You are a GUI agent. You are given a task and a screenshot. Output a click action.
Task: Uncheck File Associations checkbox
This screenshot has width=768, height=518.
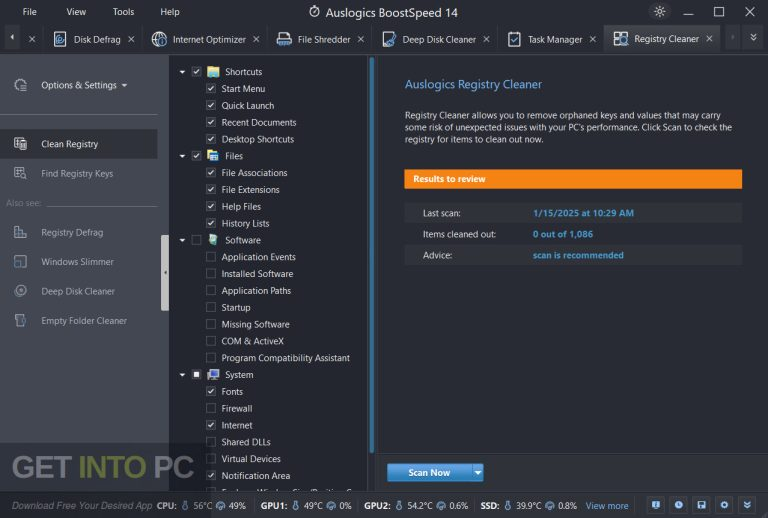[x=211, y=173]
